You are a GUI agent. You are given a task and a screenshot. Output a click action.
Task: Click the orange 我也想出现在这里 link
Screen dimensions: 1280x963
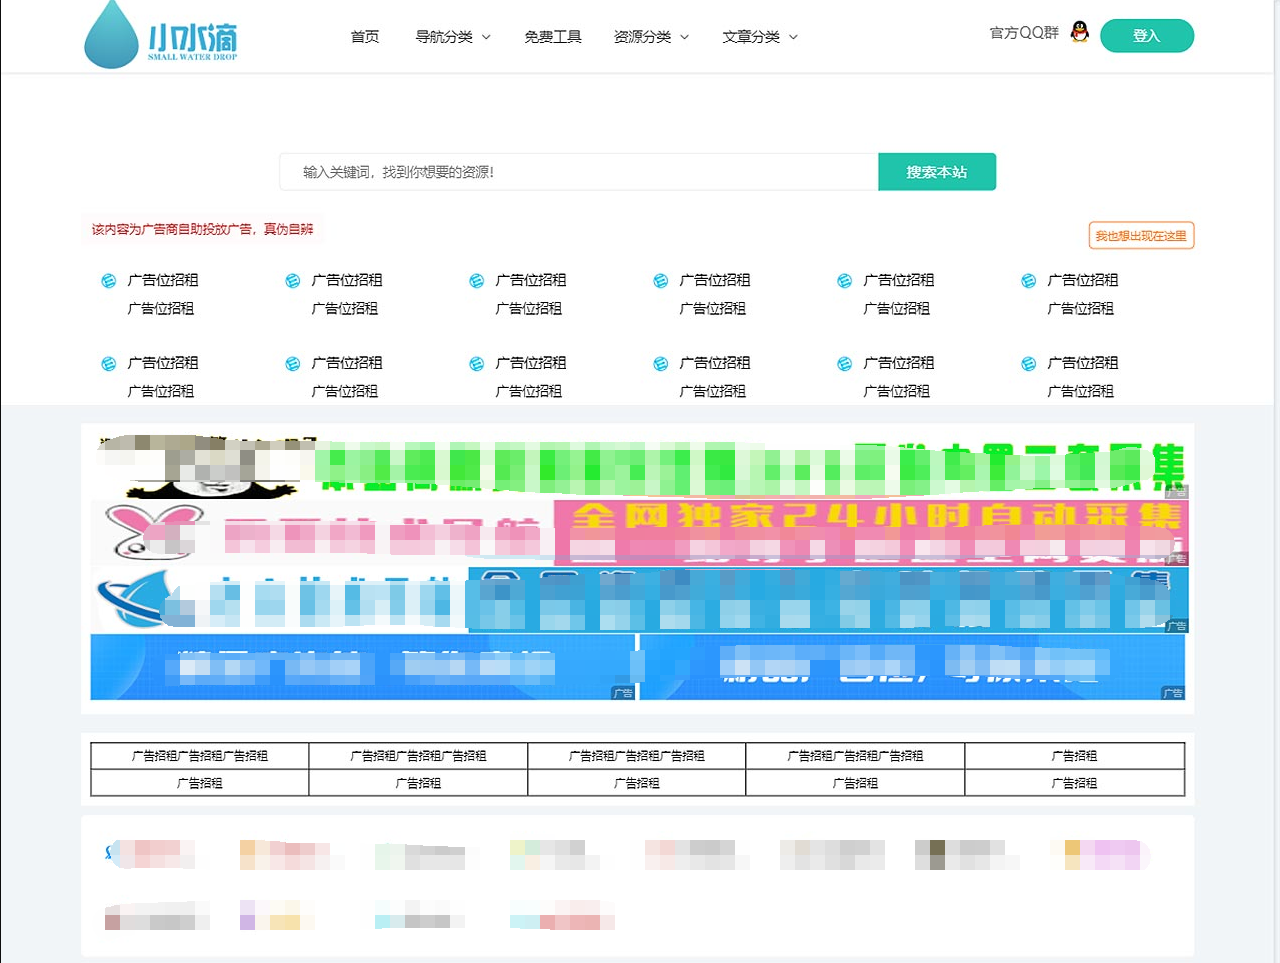tap(1141, 236)
